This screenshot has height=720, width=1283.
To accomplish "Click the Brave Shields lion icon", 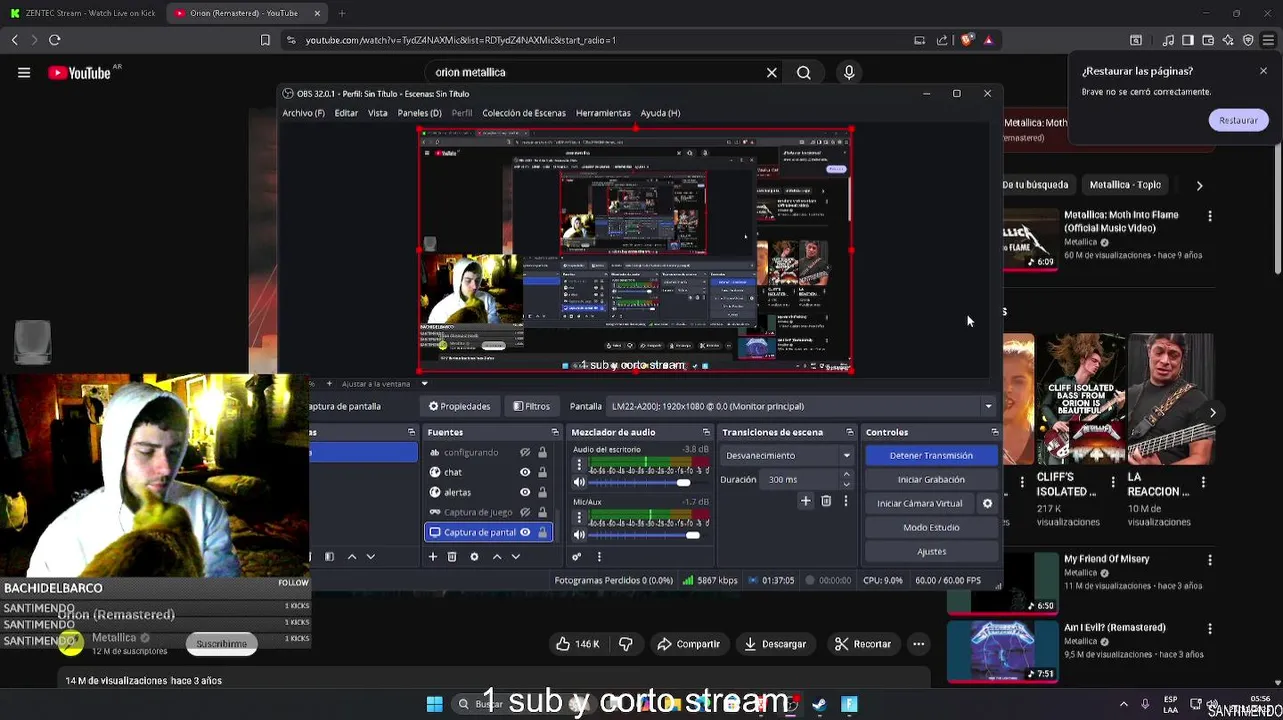I will click(967, 40).
